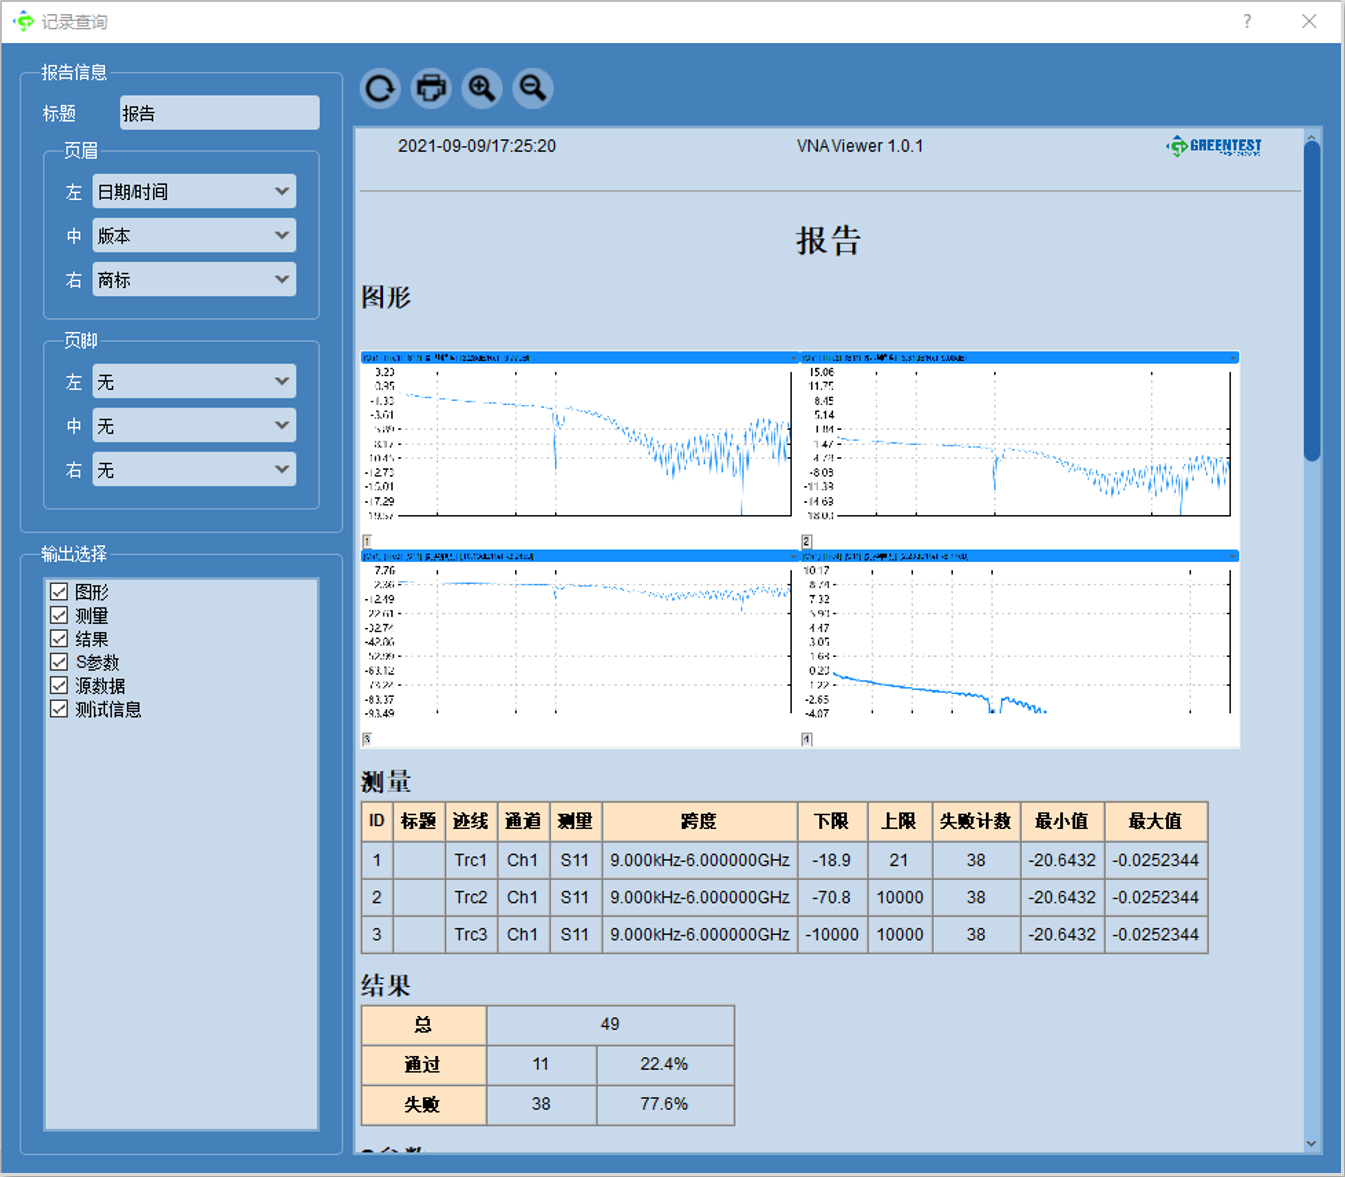Click the refresh report icon

[x=380, y=88]
